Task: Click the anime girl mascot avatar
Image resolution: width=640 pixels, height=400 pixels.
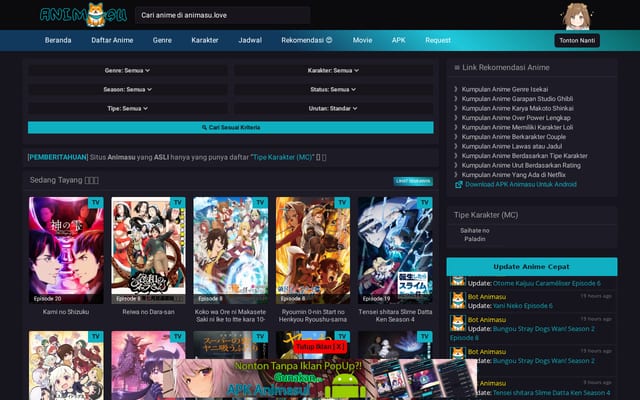Action: pyautogui.click(x=576, y=16)
